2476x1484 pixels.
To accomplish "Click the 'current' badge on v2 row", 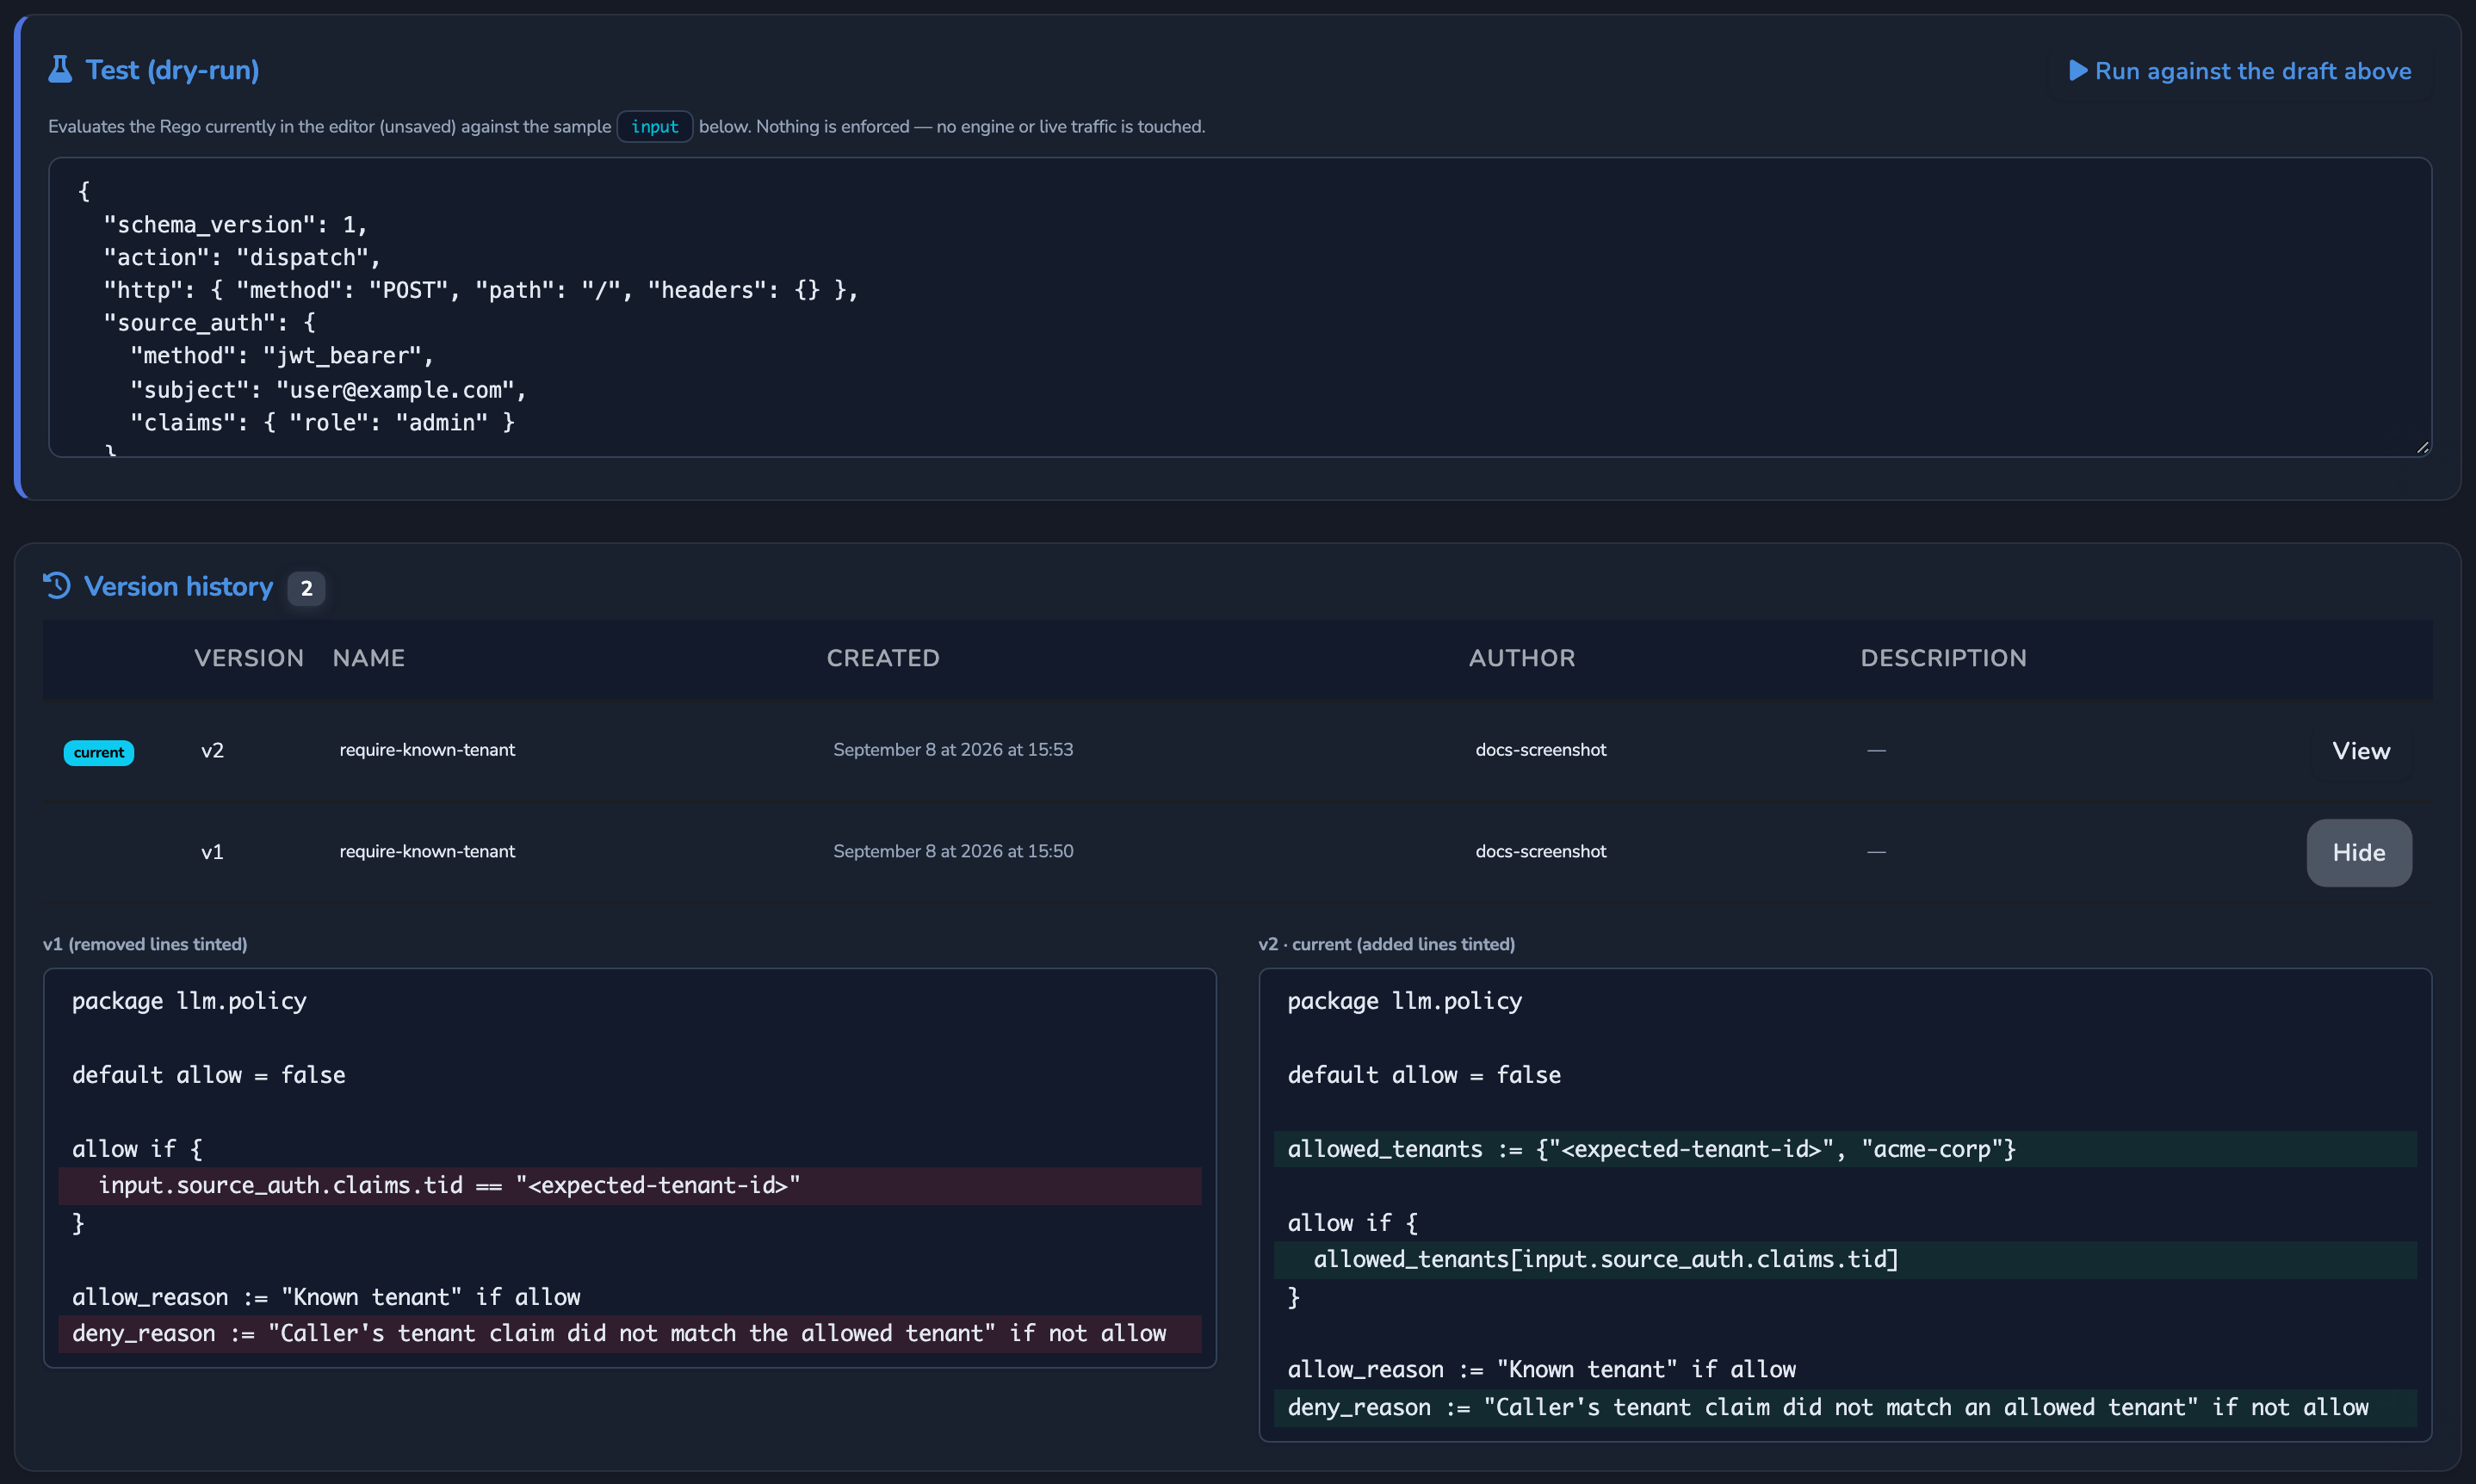I will [99, 752].
